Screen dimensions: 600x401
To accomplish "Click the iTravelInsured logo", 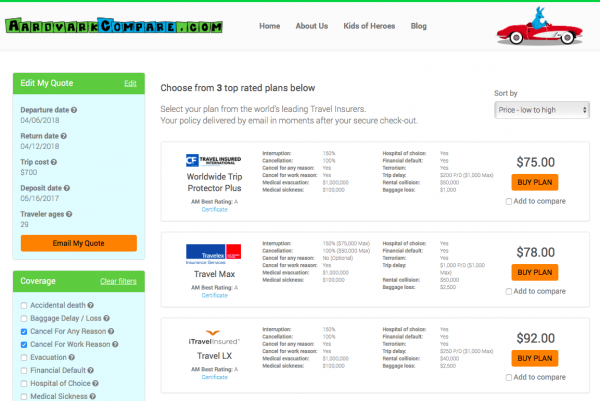I will pyautogui.click(x=214, y=337).
